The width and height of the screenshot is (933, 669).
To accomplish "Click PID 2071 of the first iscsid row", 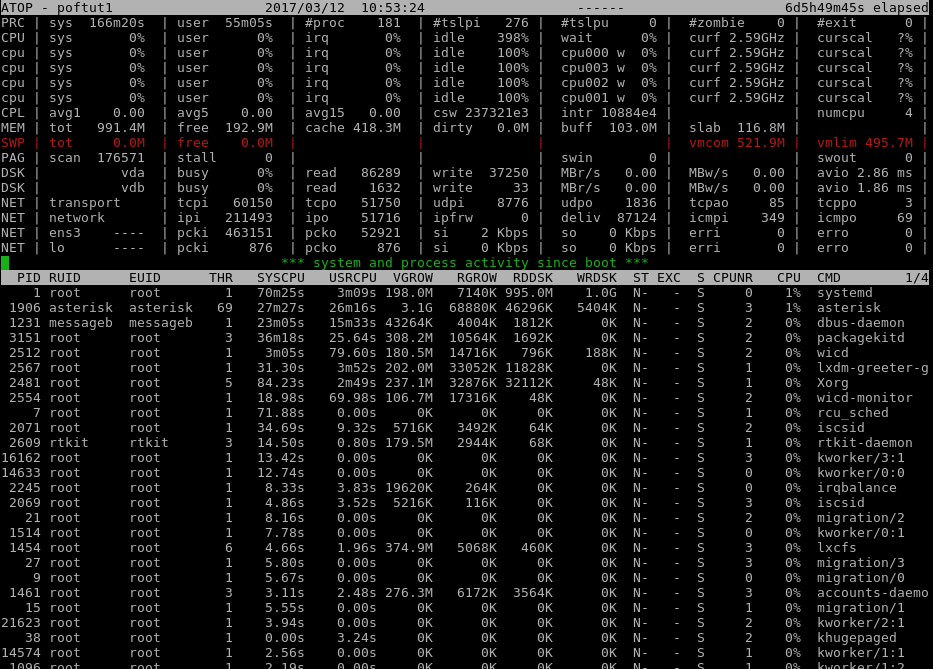I will click(25, 428).
